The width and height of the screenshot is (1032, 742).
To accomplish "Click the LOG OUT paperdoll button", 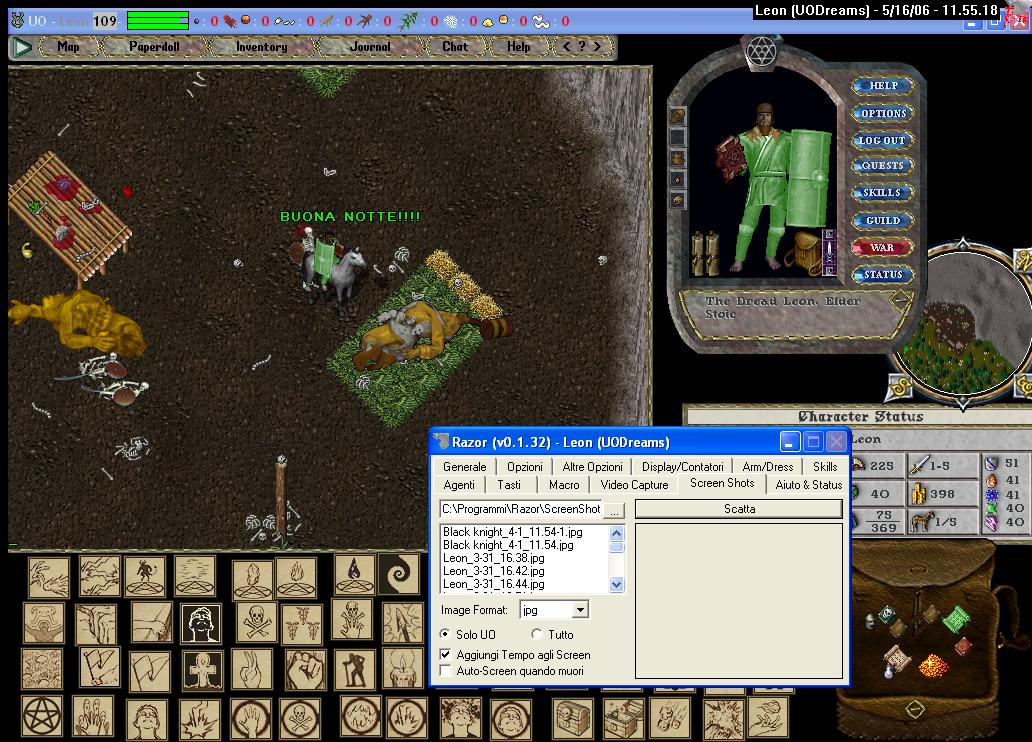I will (883, 140).
